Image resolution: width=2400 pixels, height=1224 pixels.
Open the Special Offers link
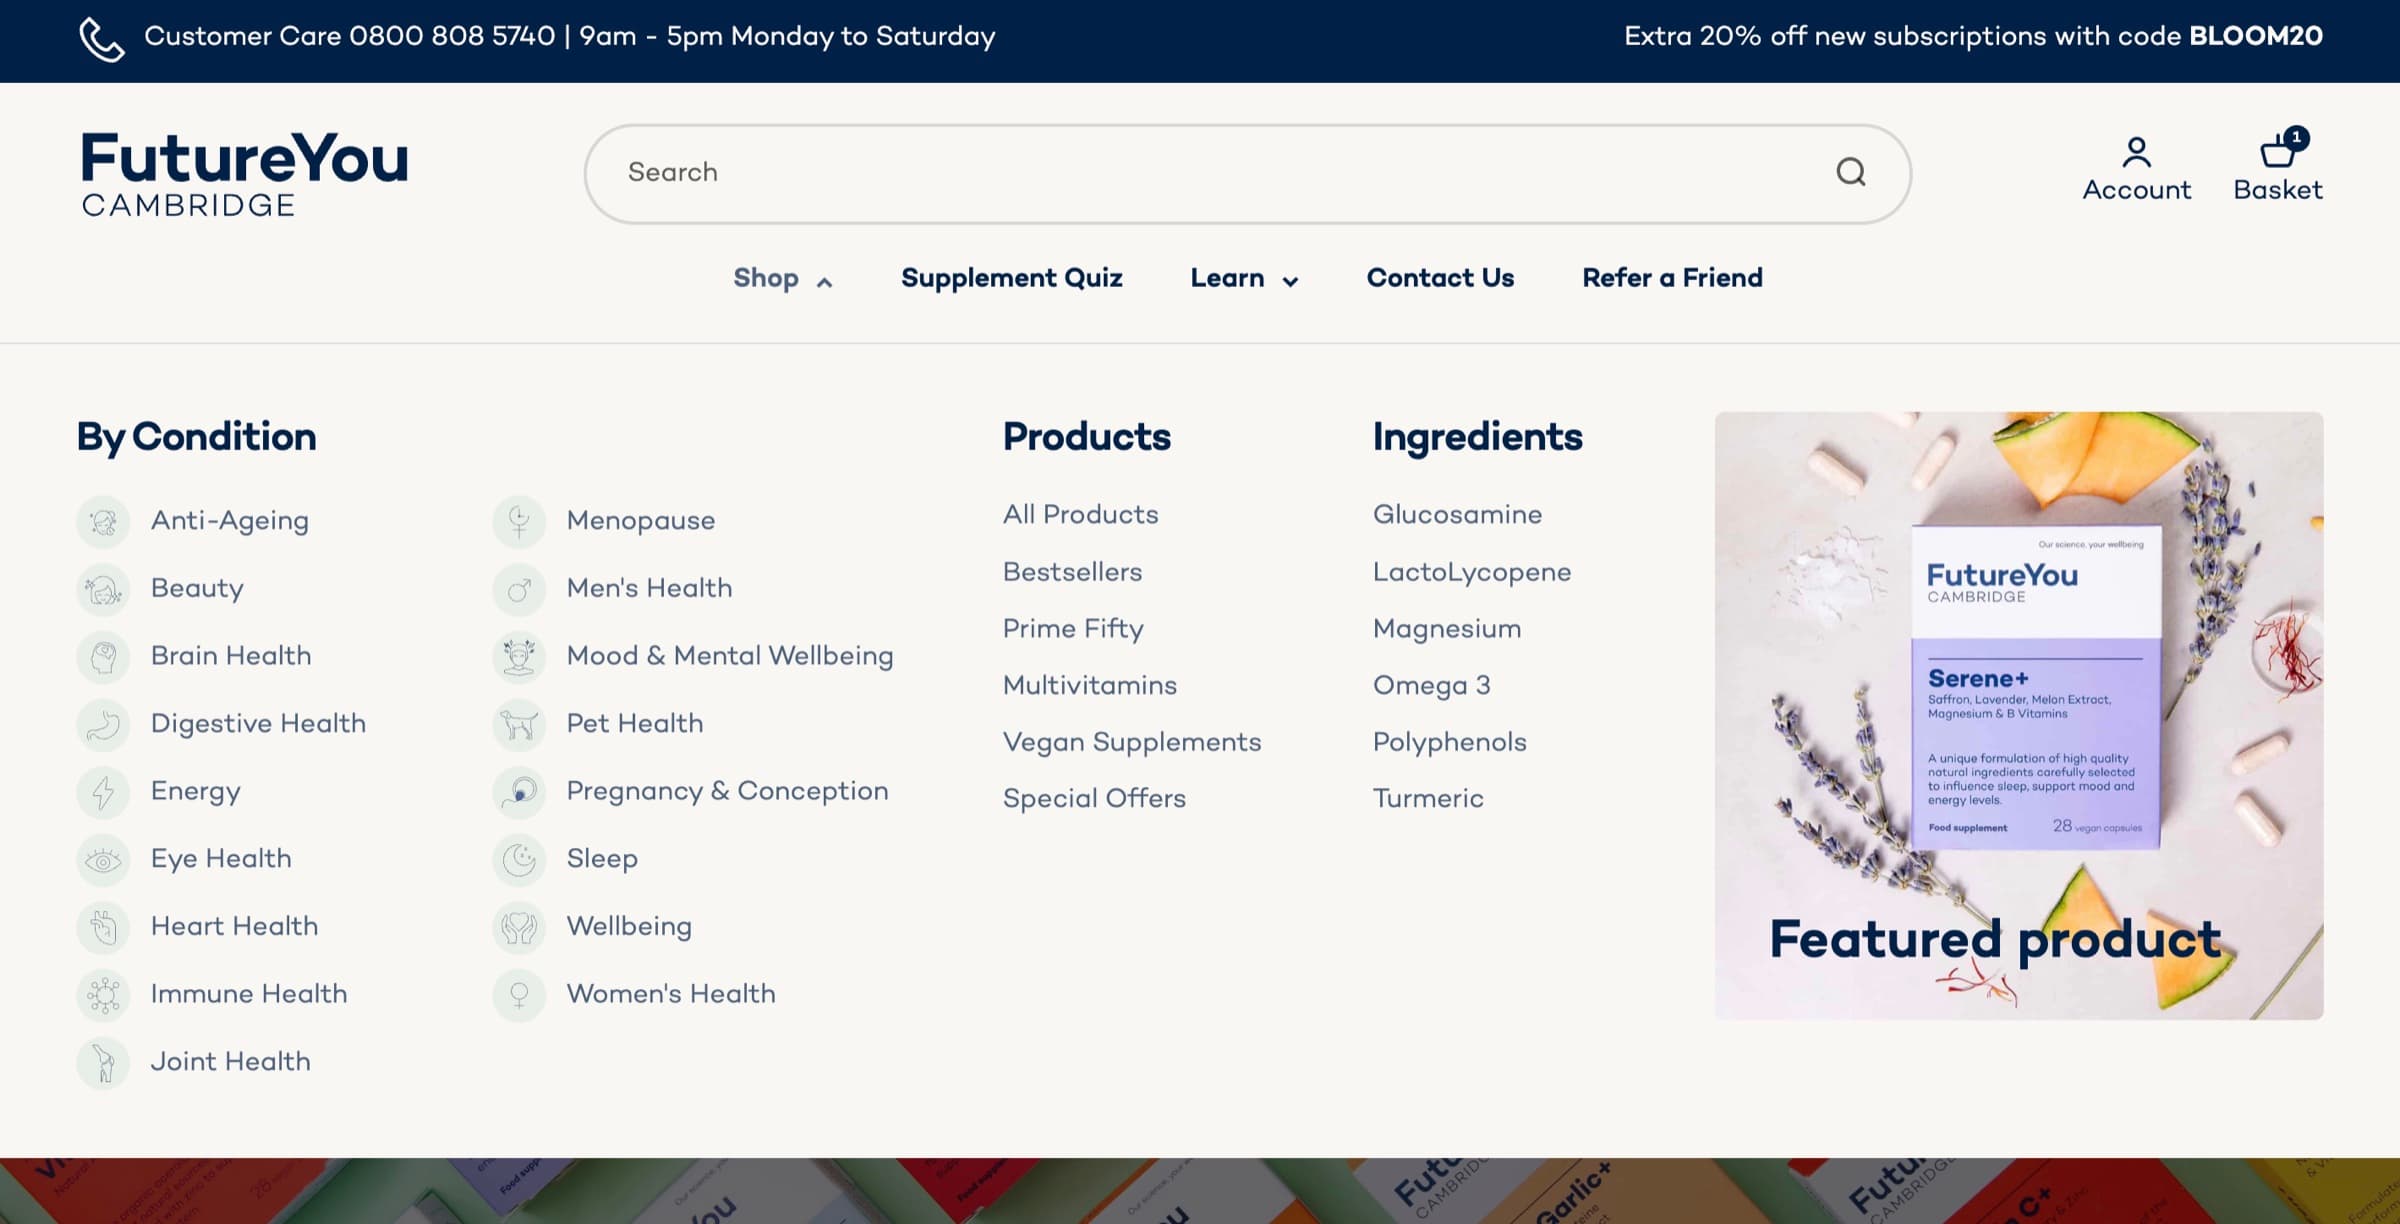click(1094, 799)
